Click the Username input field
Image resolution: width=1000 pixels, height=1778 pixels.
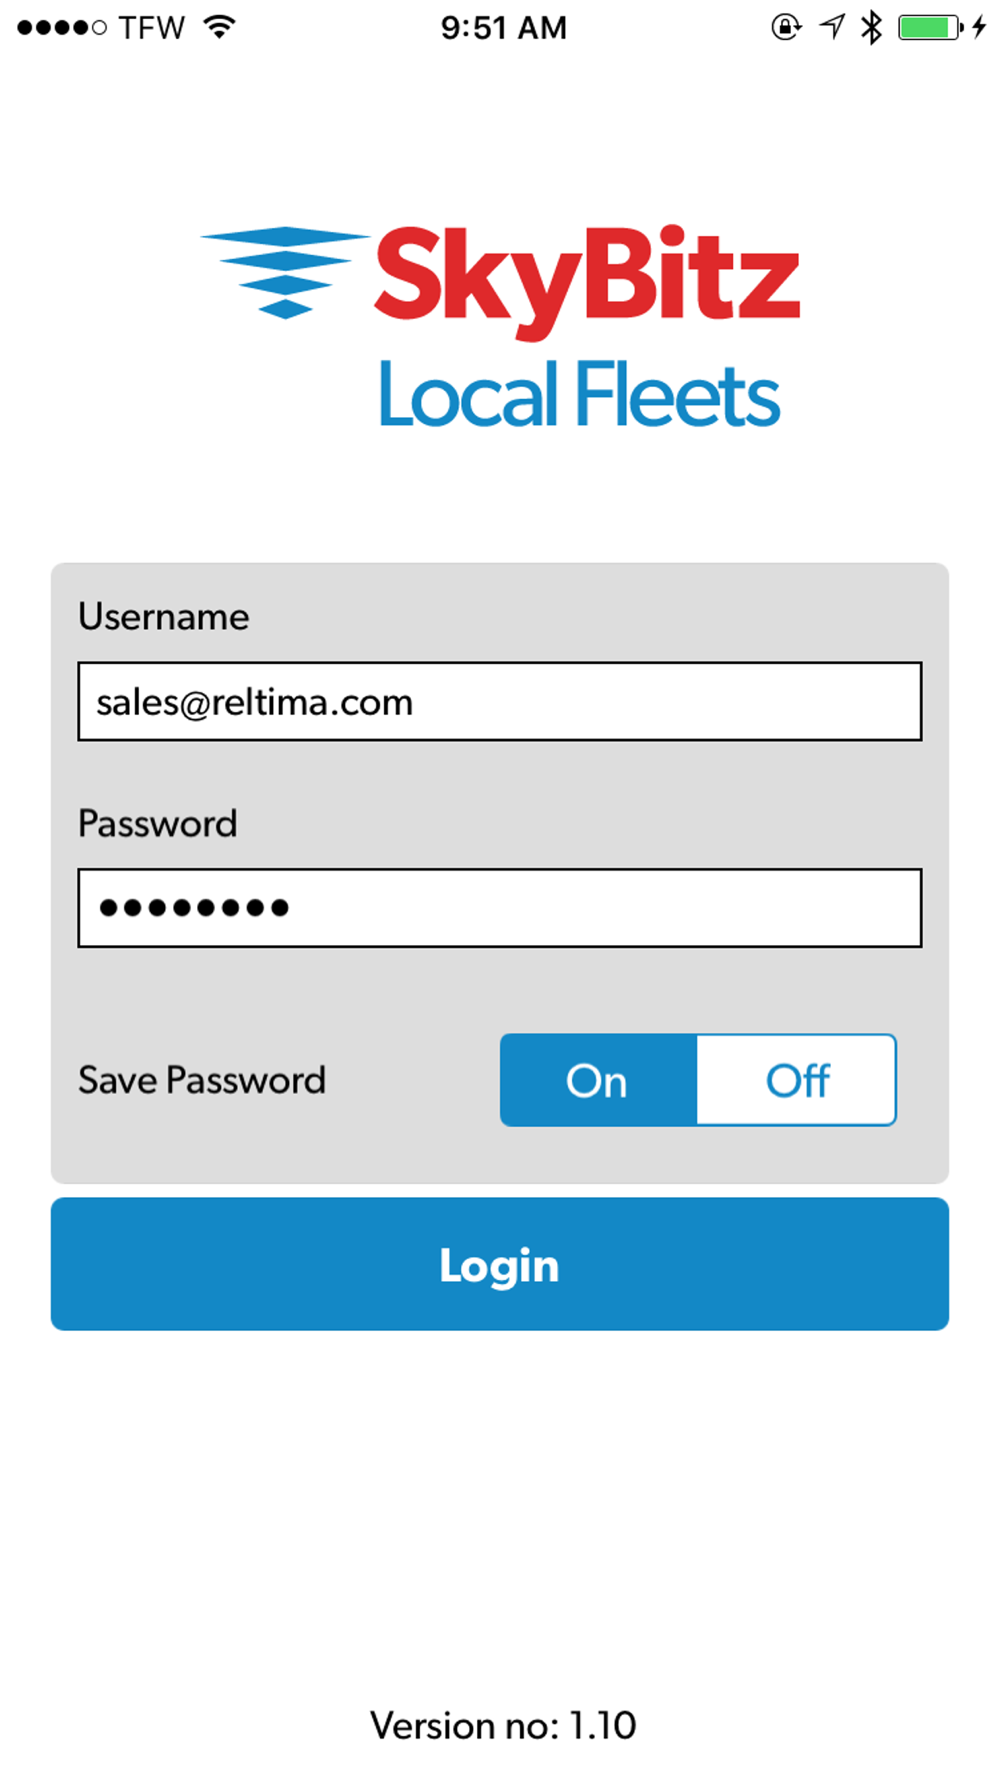(x=500, y=701)
